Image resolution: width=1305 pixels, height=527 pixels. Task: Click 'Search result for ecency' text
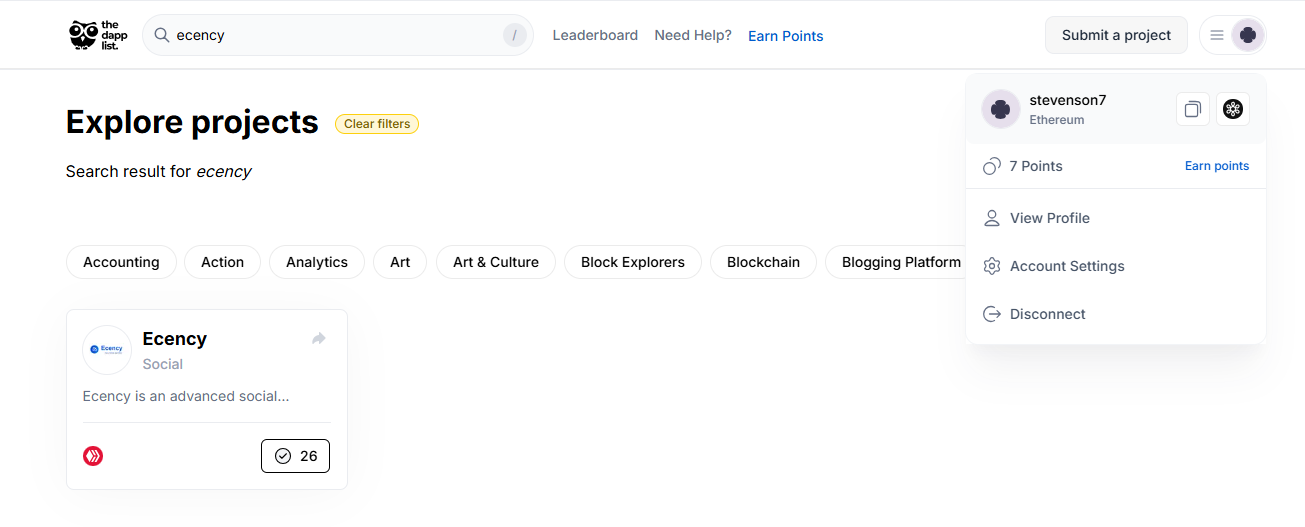click(x=159, y=171)
